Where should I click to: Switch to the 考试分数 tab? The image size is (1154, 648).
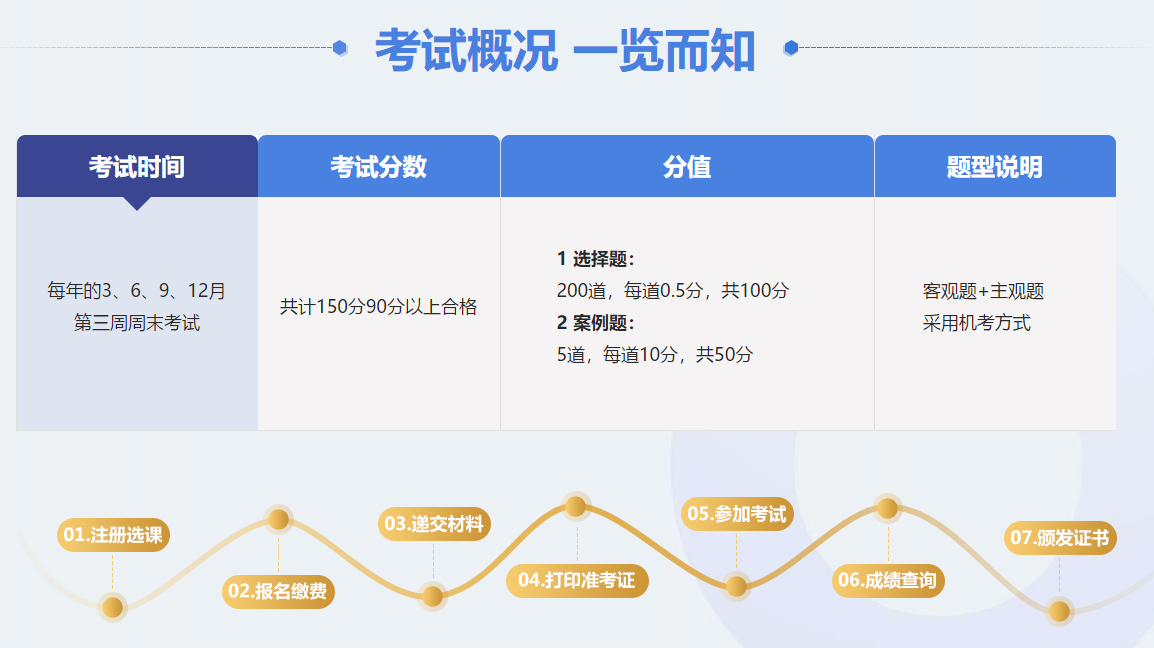click(379, 166)
